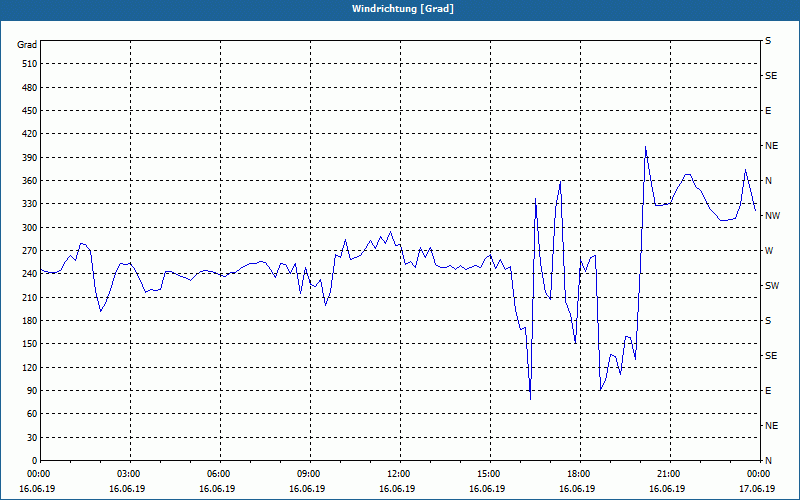This screenshot has height=500, width=800.
Task: Click the chart title 'Windrichtung [Grad]'
Action: pyautogui.click(x=403, y=9)
